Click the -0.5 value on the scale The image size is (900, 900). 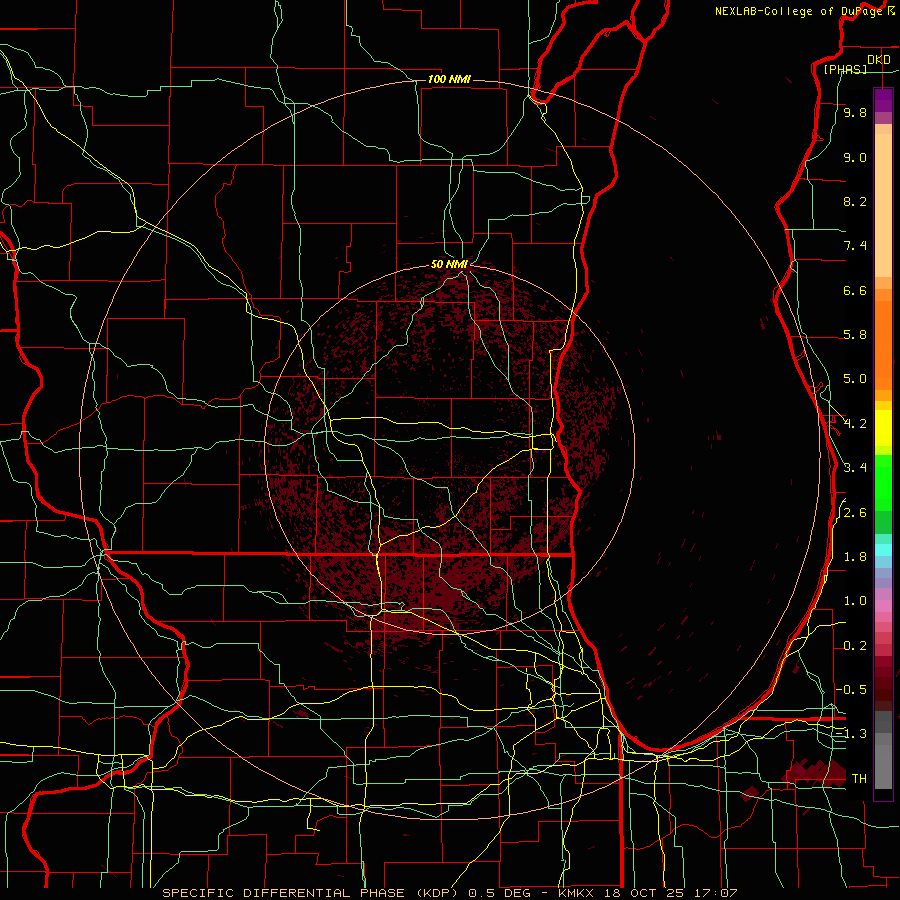pos(851,689)
